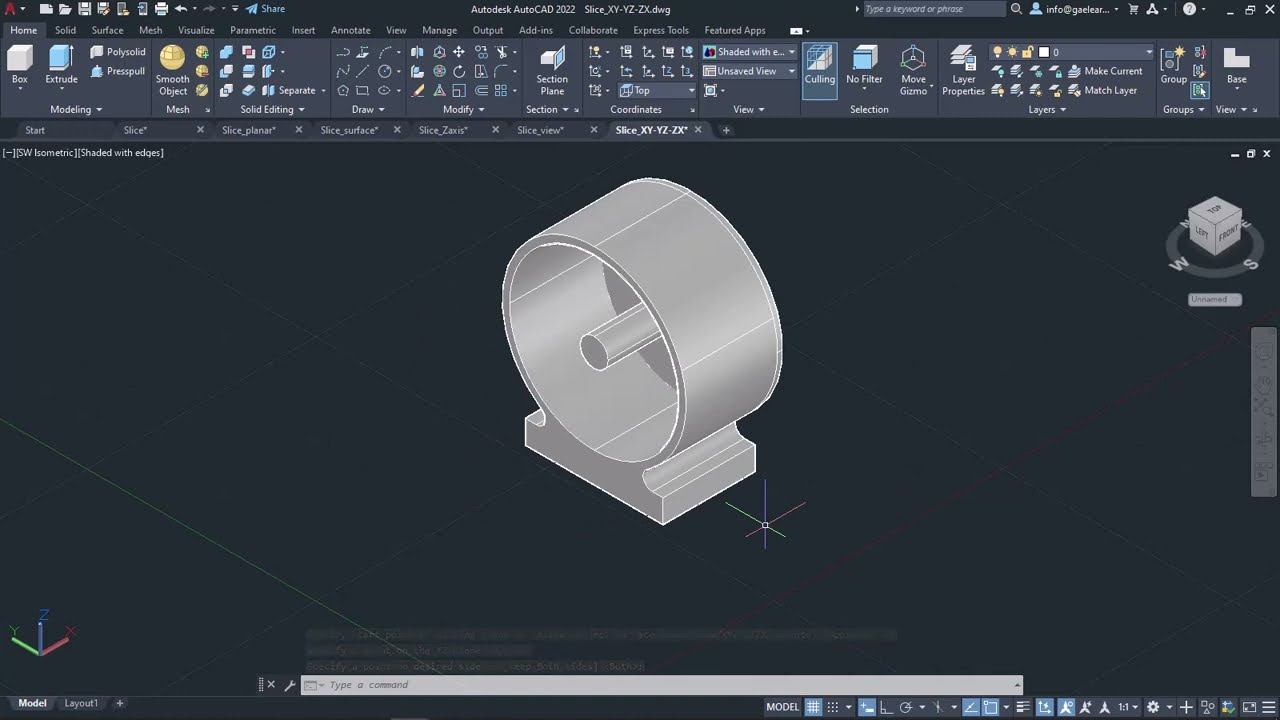
Task: Click the Match Layer button
Action: (1102, 90)
